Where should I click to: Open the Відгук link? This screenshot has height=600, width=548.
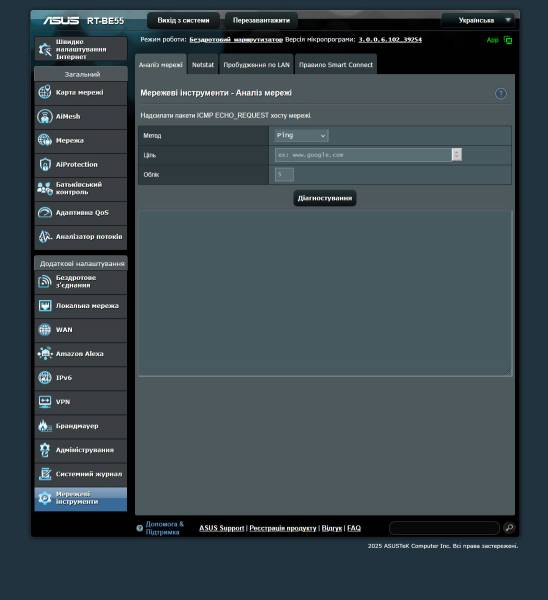(x=332, y=528)
